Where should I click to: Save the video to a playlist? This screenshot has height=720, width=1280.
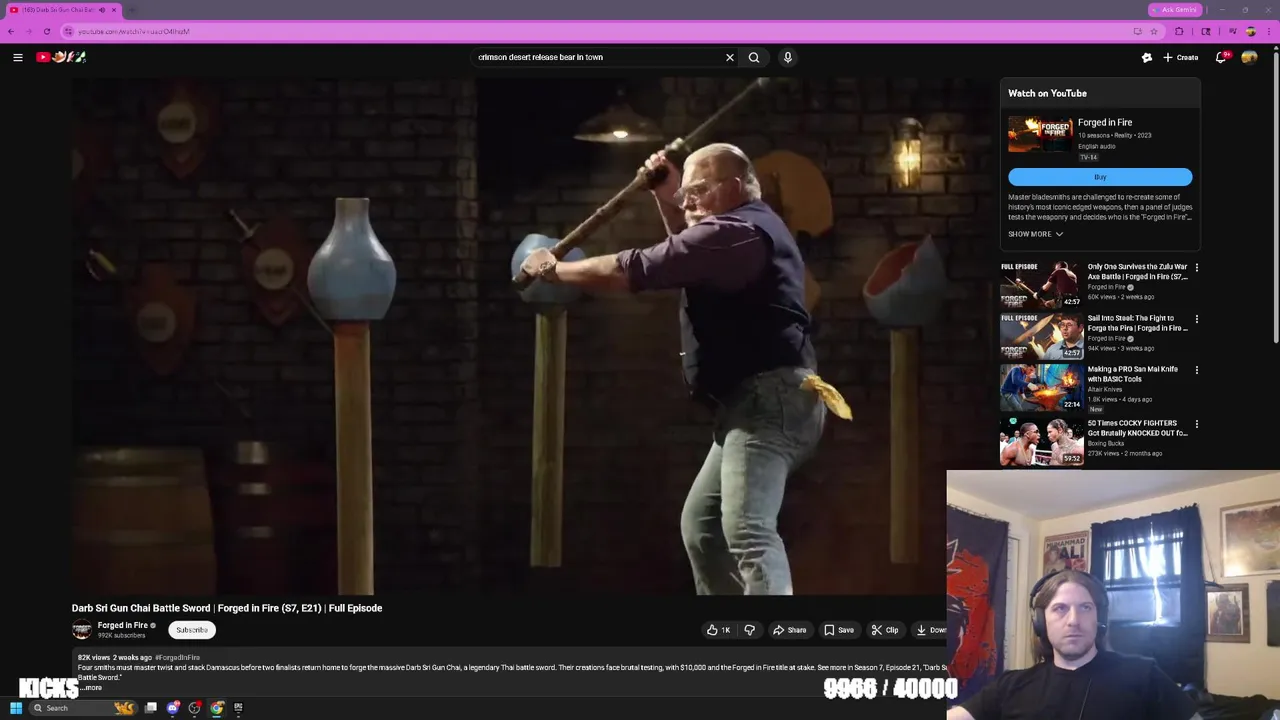tap(839, 630)
